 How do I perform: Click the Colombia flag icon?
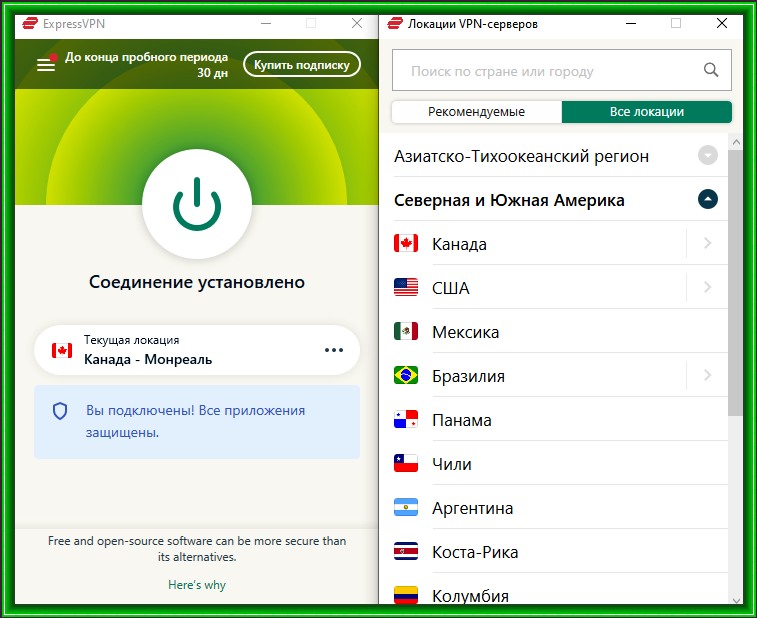click(406, 595)
